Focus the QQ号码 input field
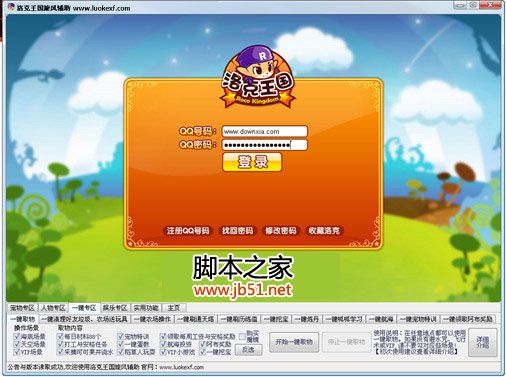 coord(264,131)
